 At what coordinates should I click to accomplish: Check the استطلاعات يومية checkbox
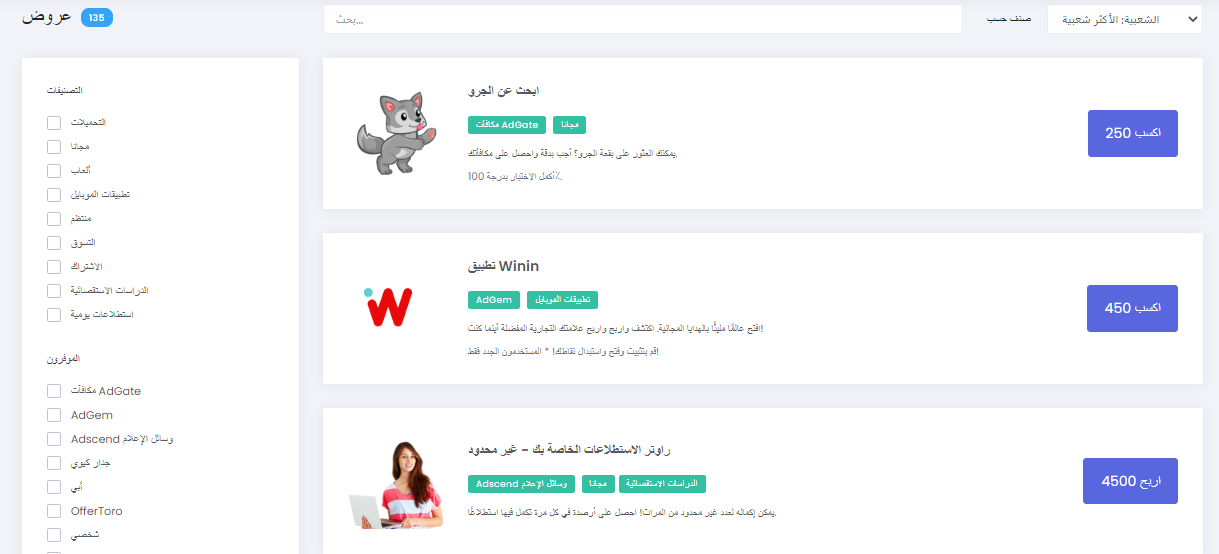coord(54,315)
